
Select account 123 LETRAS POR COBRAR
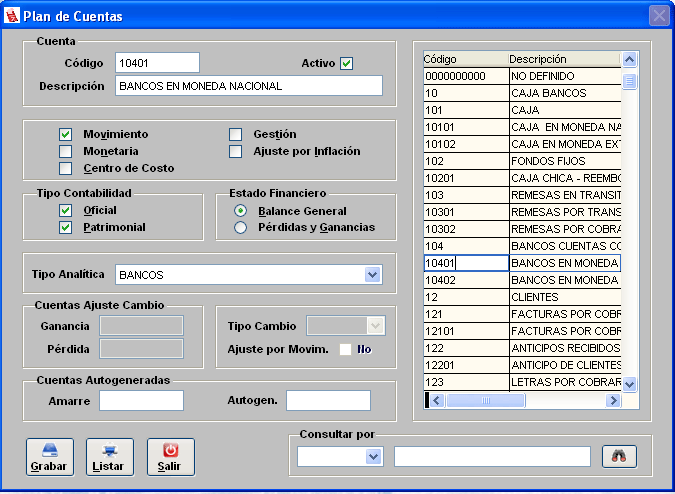pyautogui.click(x=522, y=382)
